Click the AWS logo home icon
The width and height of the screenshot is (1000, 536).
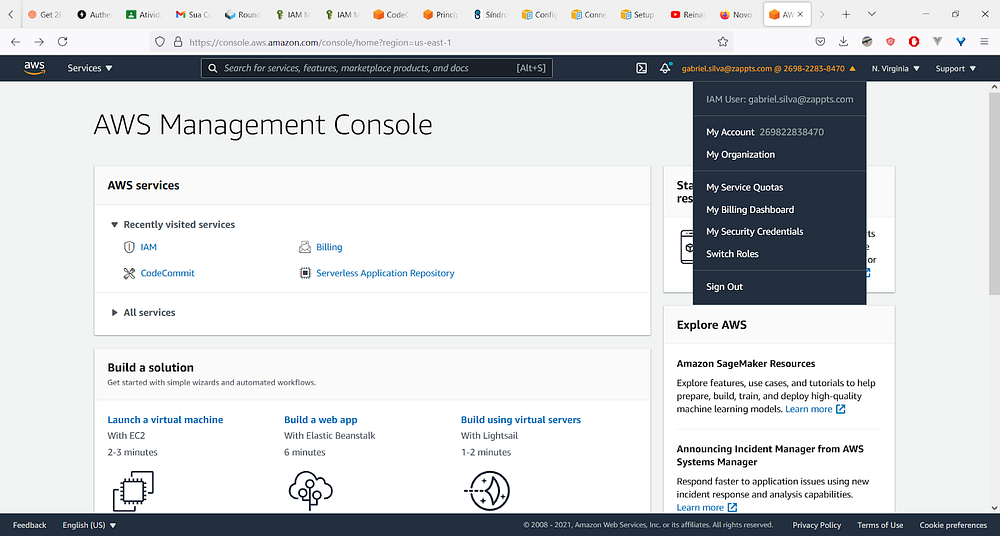(34, 68)
